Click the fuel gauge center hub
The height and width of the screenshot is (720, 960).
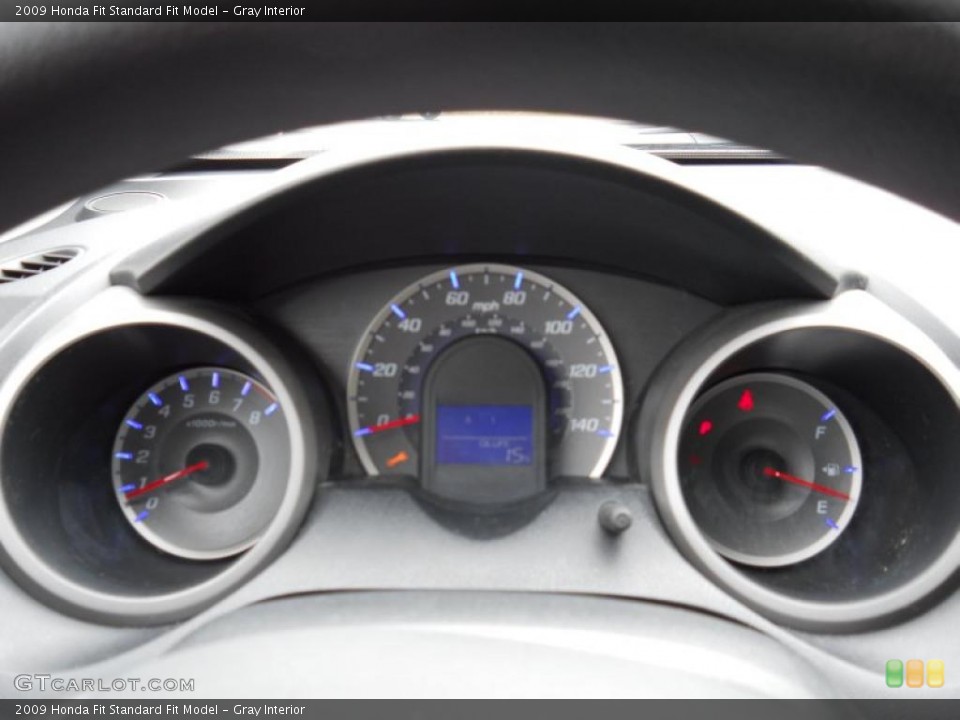[x=762, y=471]
